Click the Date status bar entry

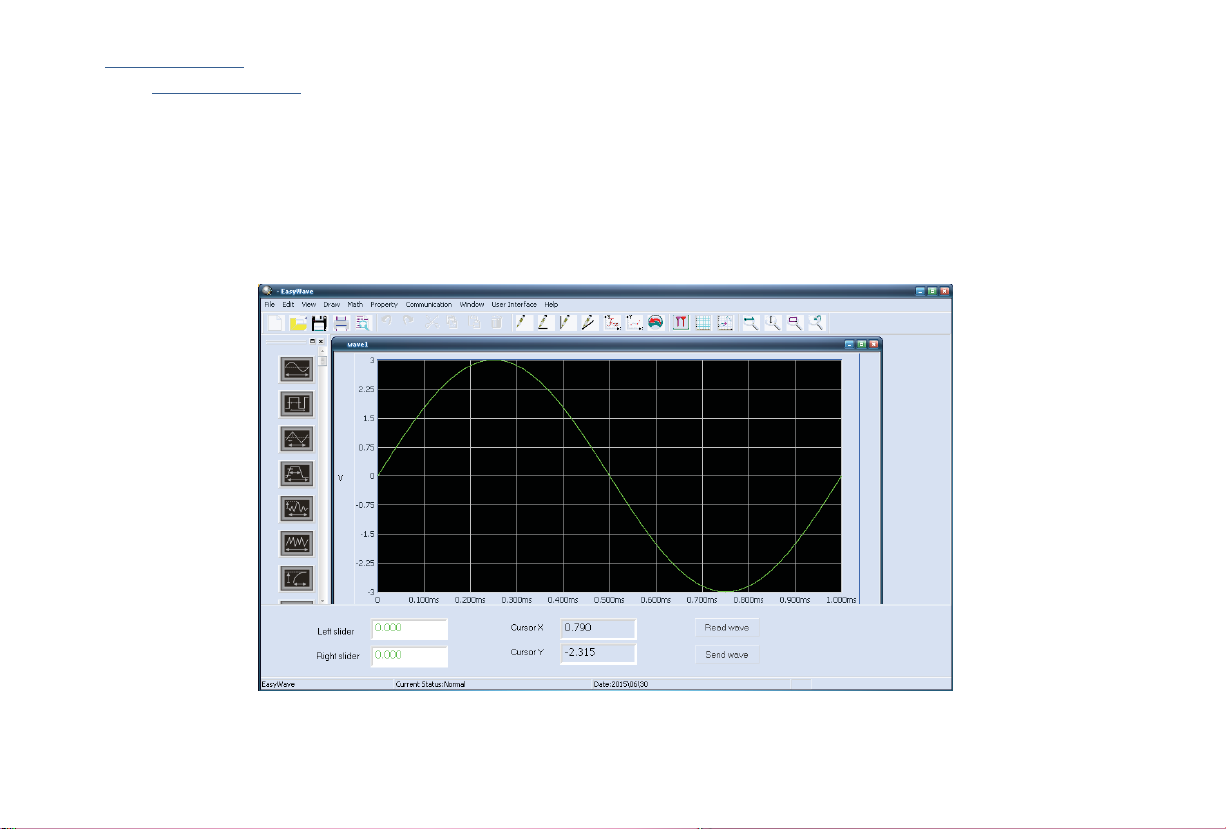click(x=622, y=685)
